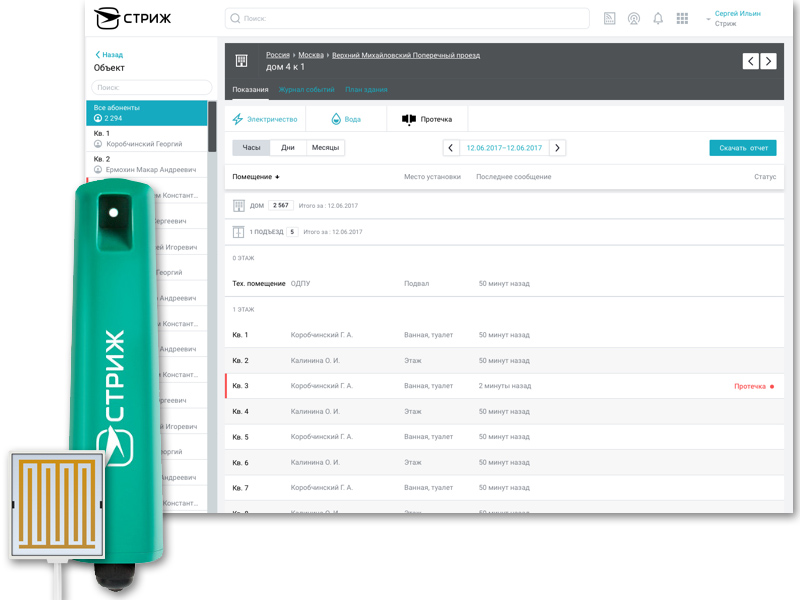The height and width of the screenshot is (600, 800).
Task: Collapse the 1 ЭТАЖ group
Action: click(243, 310)
